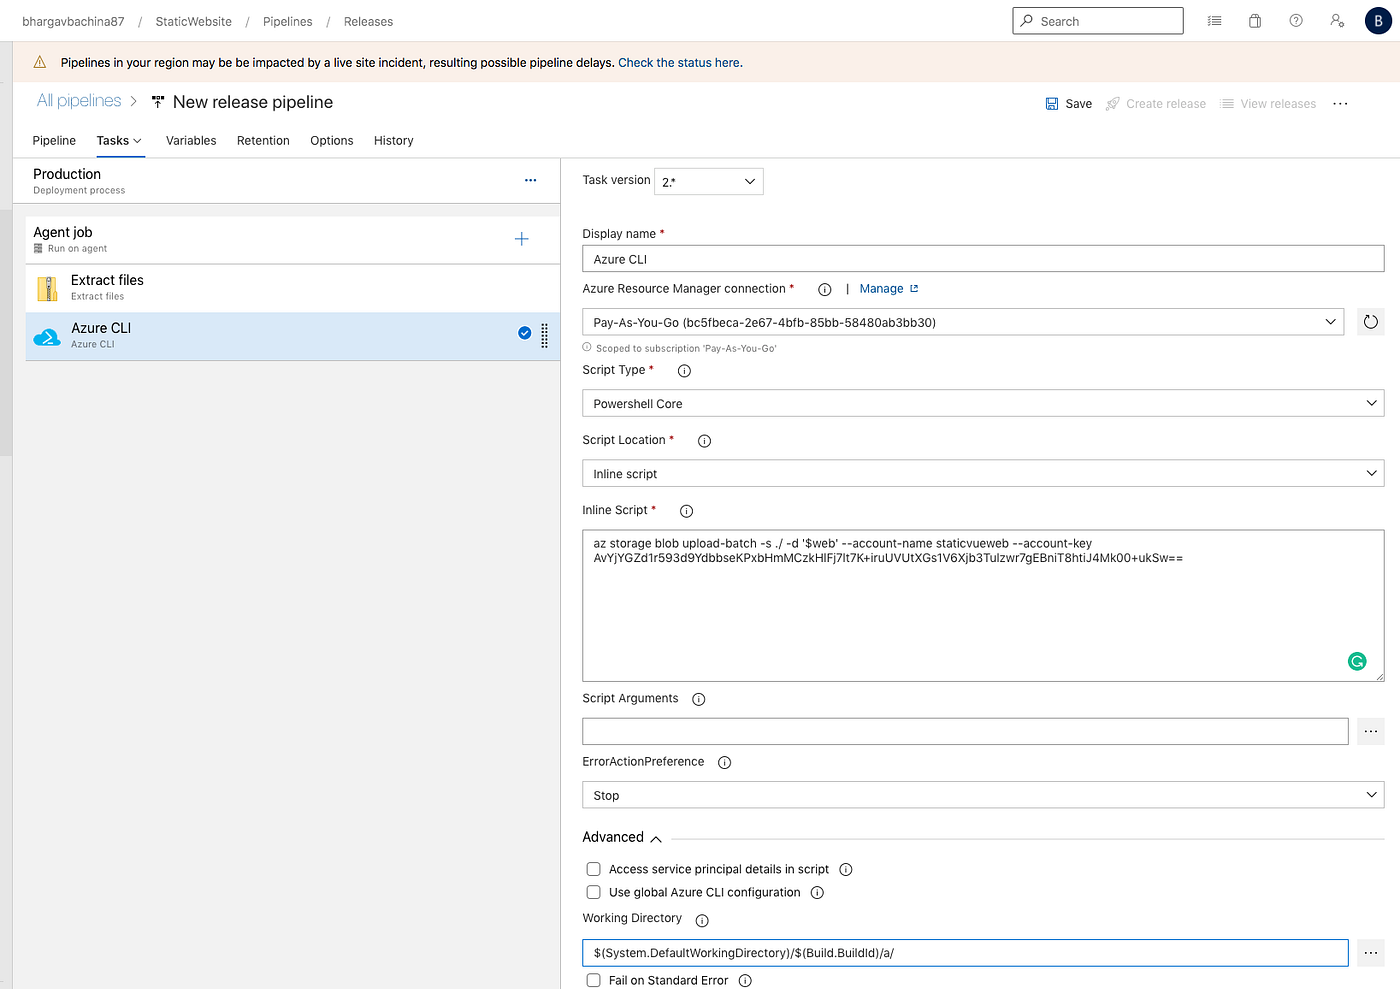Click the info icon next to Script Type
The width and height of the screenshot is (1400, 989).
[684, 370]
